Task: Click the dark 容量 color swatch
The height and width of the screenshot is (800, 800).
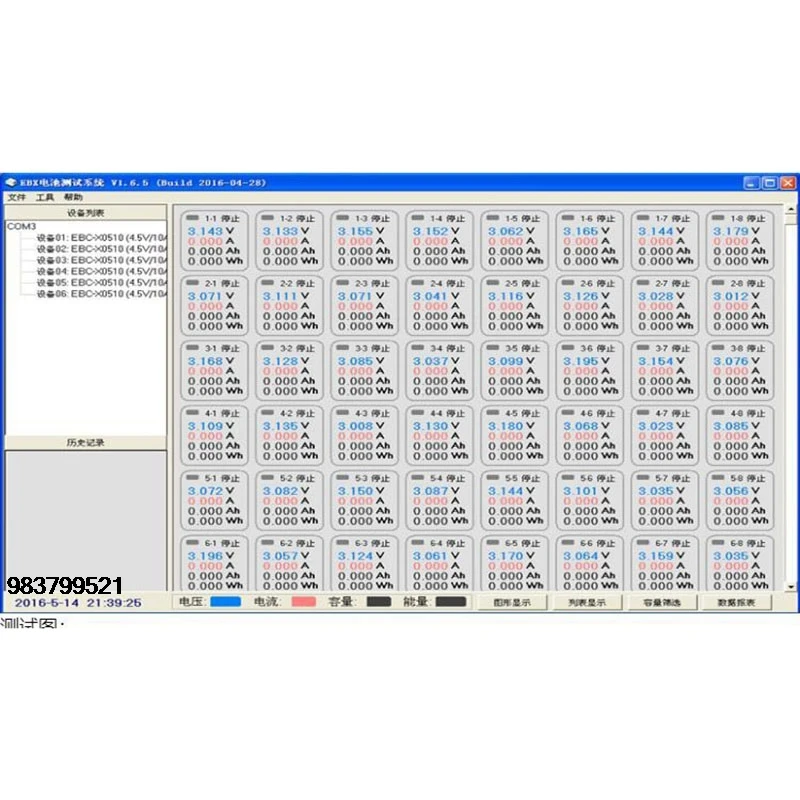Action: tap(379, 602)
